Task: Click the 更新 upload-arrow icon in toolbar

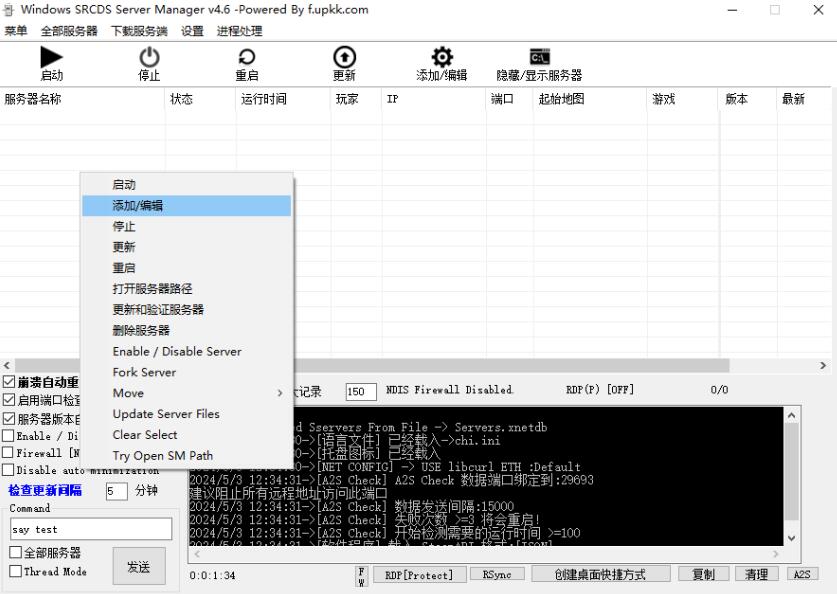Action: coord(344,57)
